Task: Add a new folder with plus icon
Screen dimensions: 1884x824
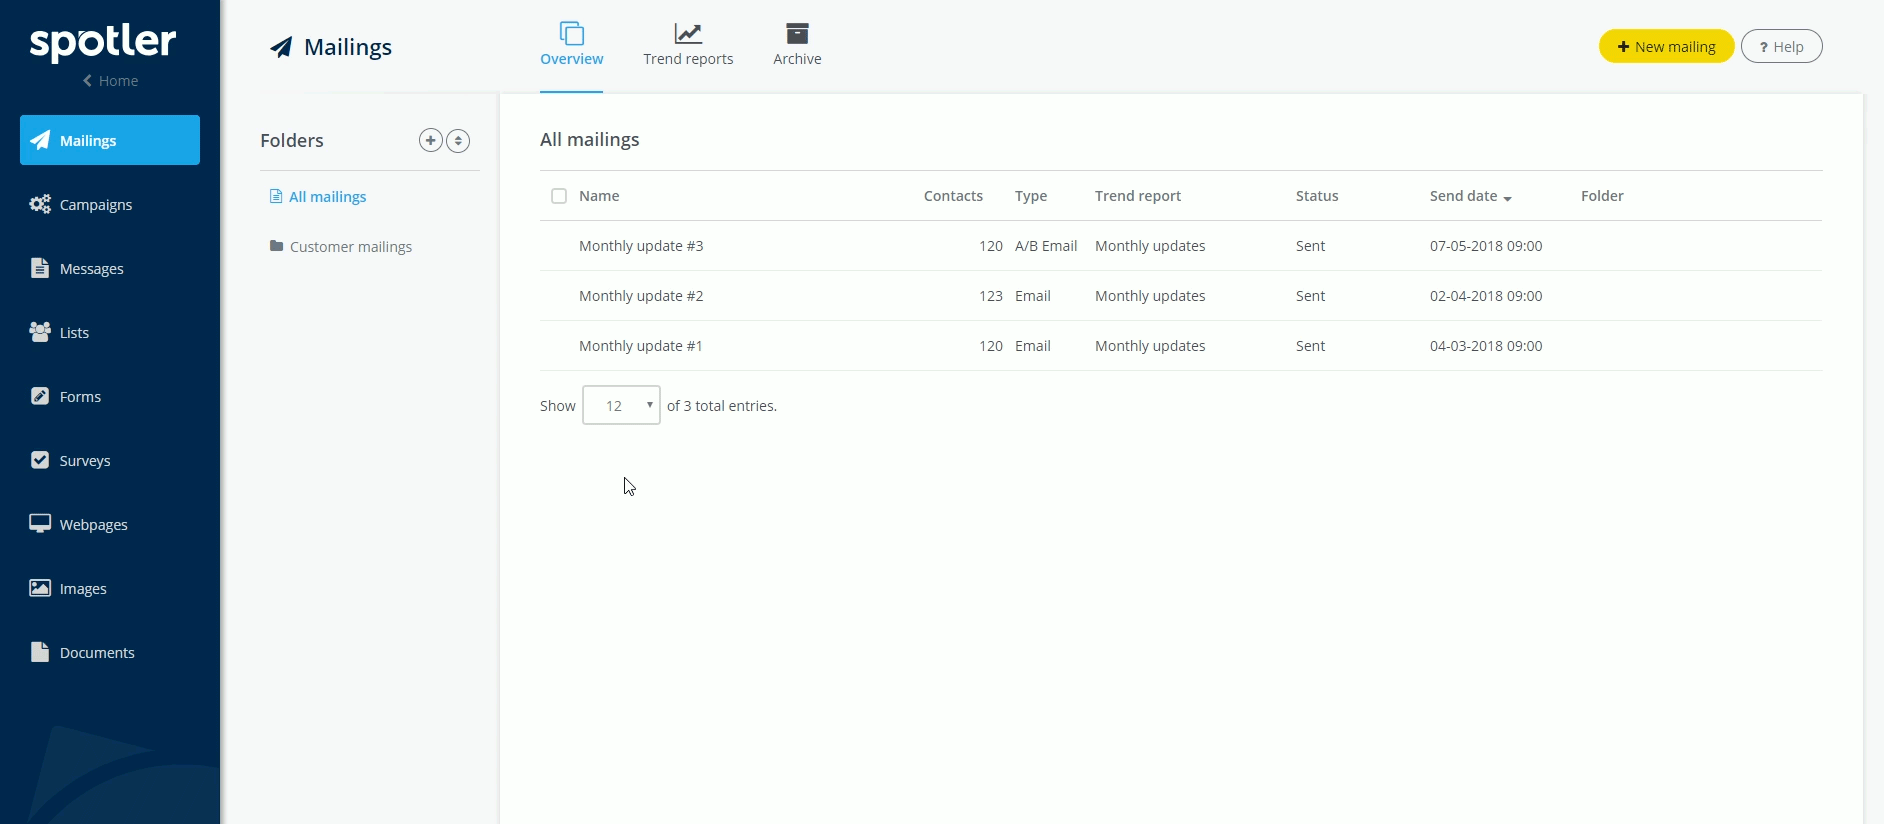Action: 430,140
